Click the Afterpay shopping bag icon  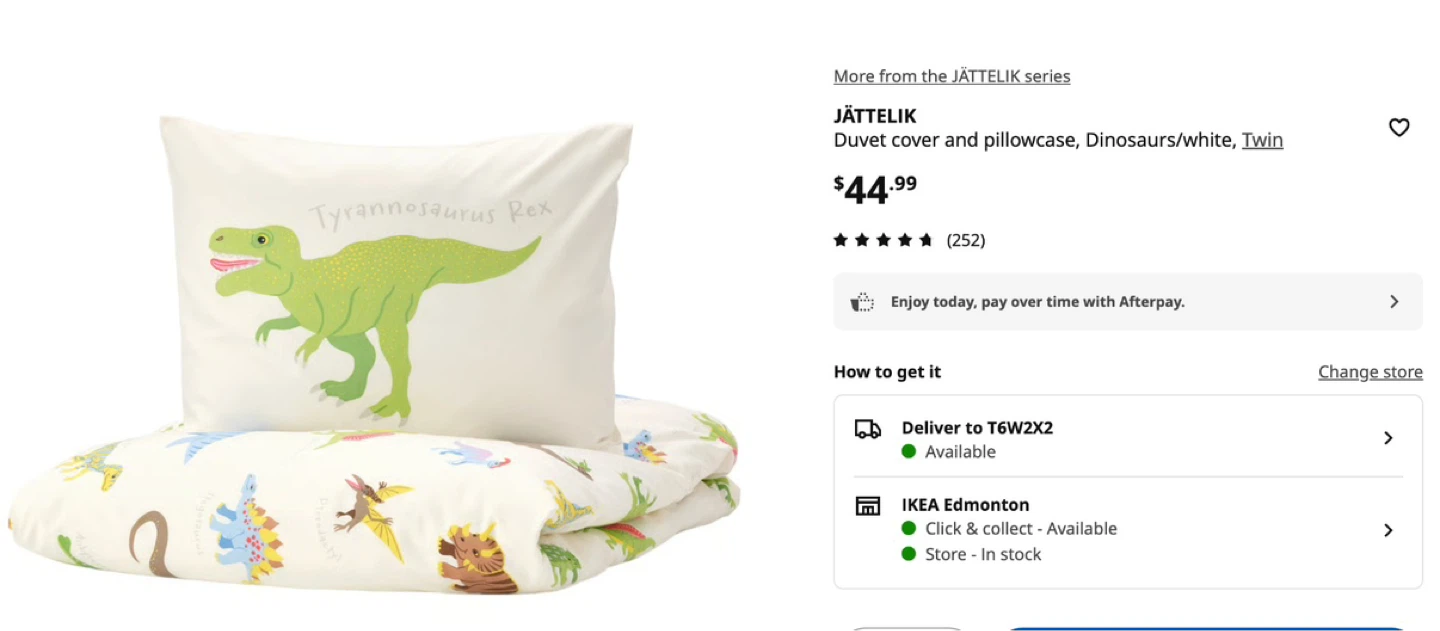click(x=862, y=302)
